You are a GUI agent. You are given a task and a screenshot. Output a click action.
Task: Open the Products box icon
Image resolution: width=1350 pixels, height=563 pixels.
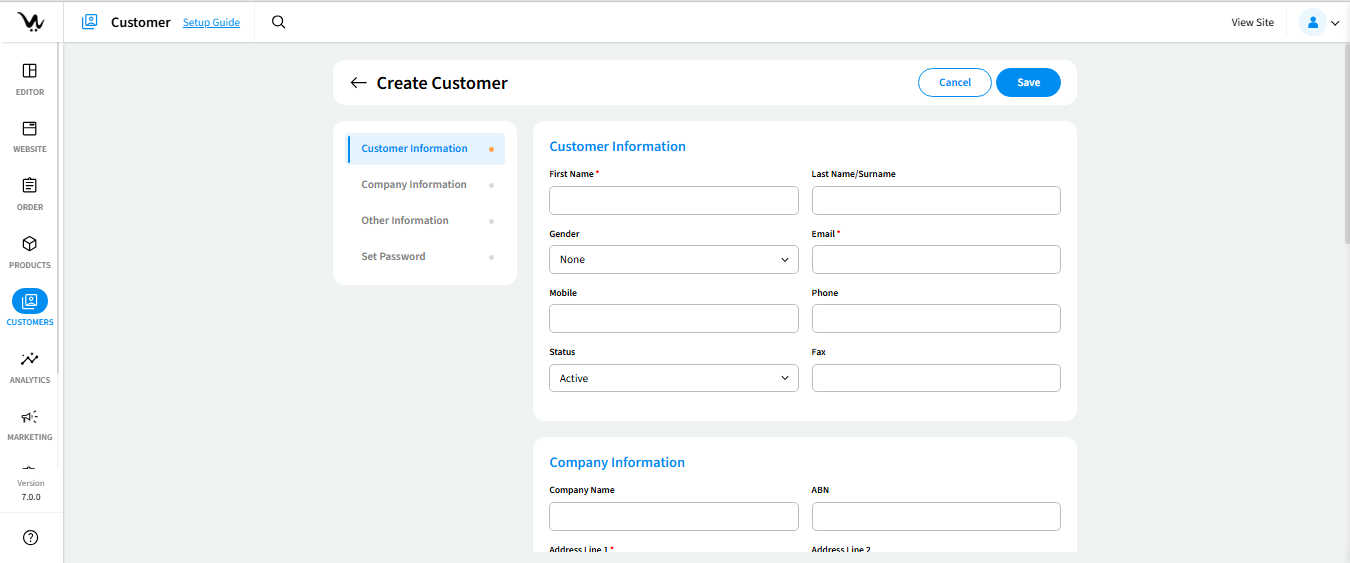30,244
